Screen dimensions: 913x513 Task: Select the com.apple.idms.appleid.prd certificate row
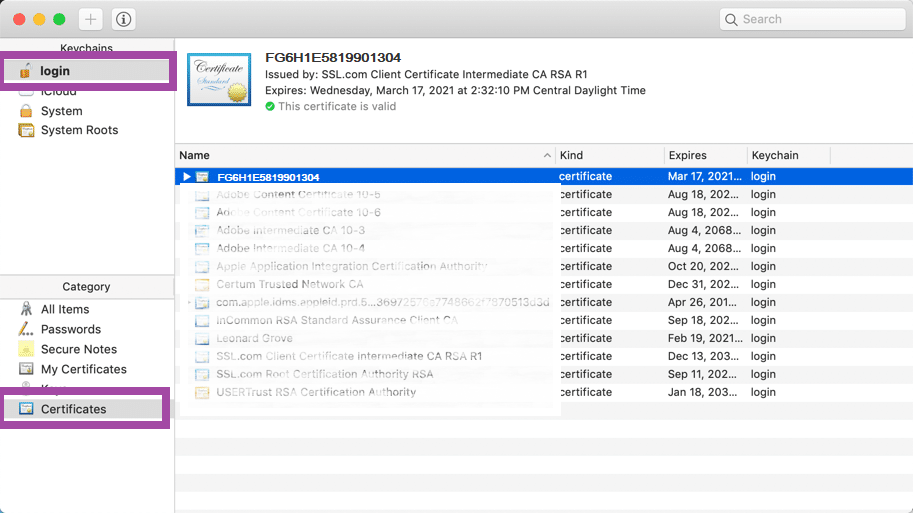(544, 303)
